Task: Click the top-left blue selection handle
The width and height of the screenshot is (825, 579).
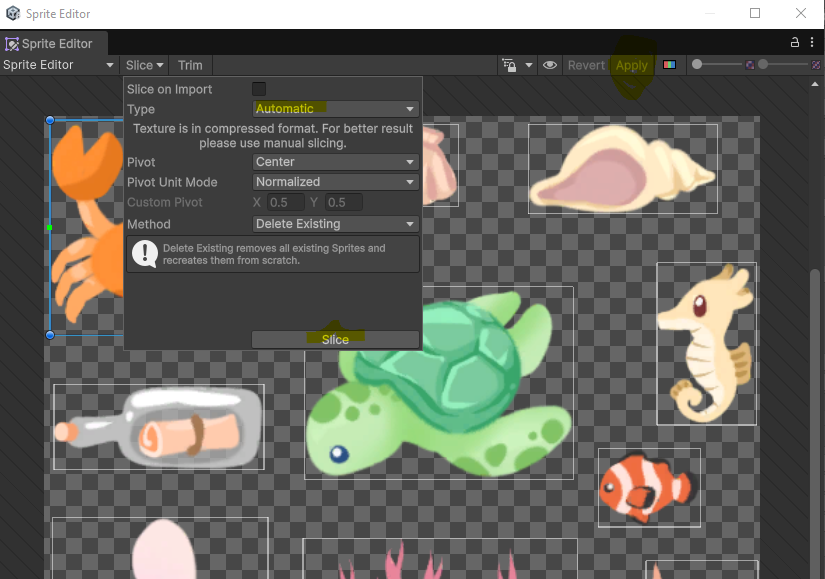Action: click(50, 120)
